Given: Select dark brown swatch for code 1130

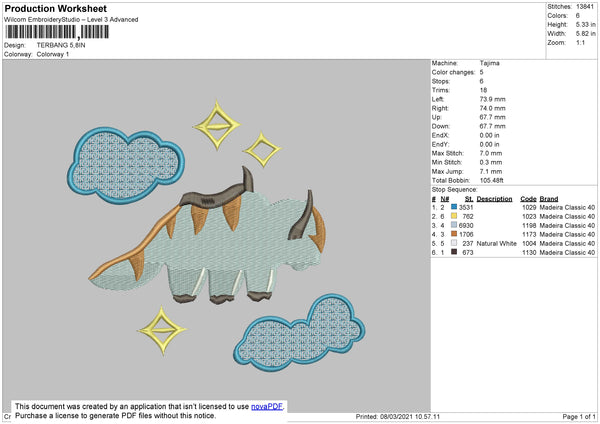Looking at the screenshot, I should pyautogui.click(x=454, y=252).
